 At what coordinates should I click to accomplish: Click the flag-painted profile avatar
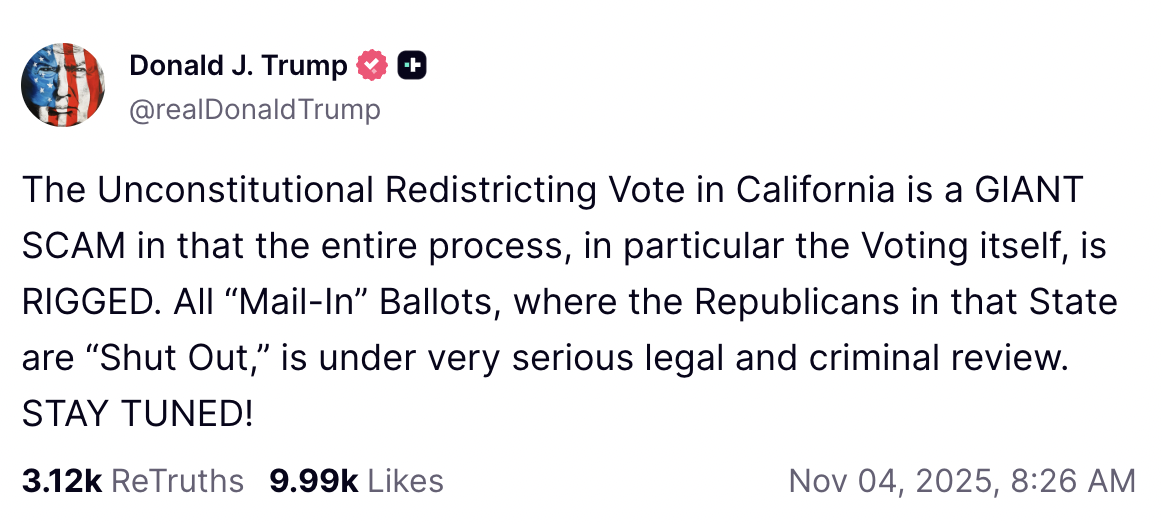click(x=65, y=84)
